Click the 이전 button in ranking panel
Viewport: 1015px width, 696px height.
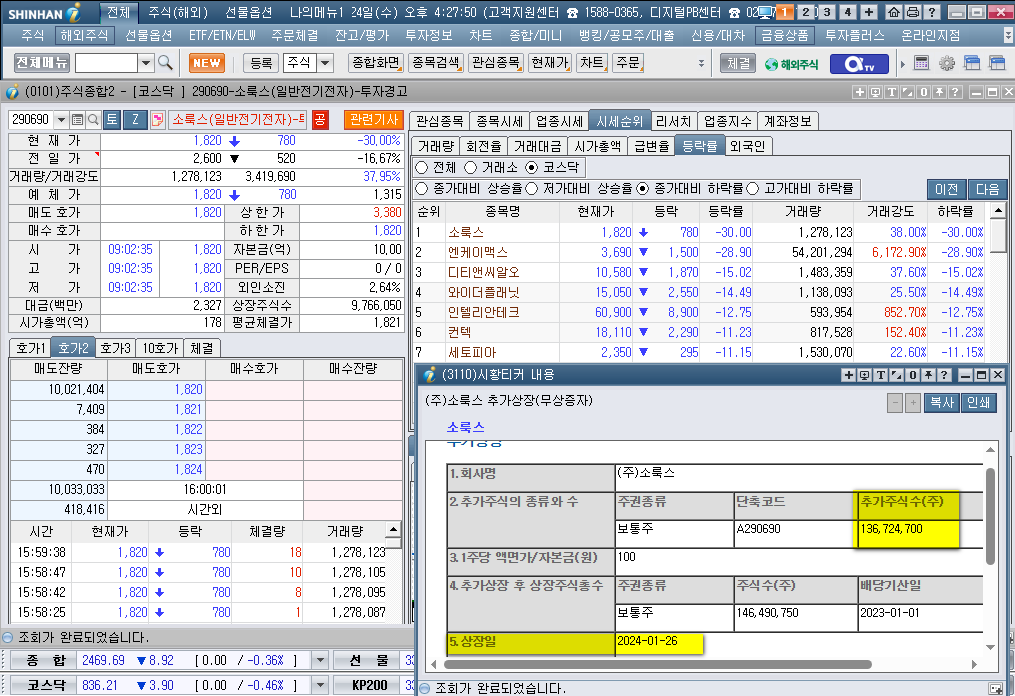946,189
